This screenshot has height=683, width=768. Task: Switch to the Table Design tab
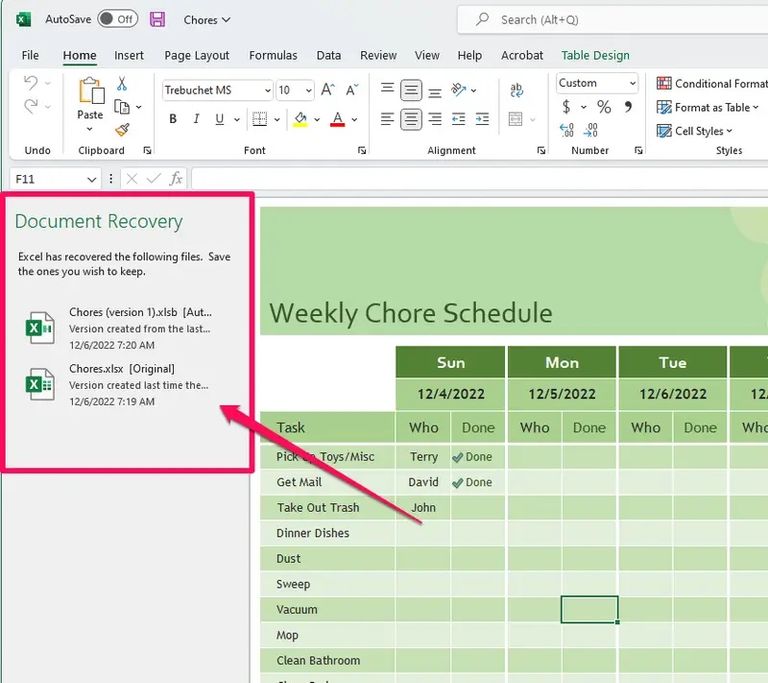pyautogui.click(x=595, y=55)
